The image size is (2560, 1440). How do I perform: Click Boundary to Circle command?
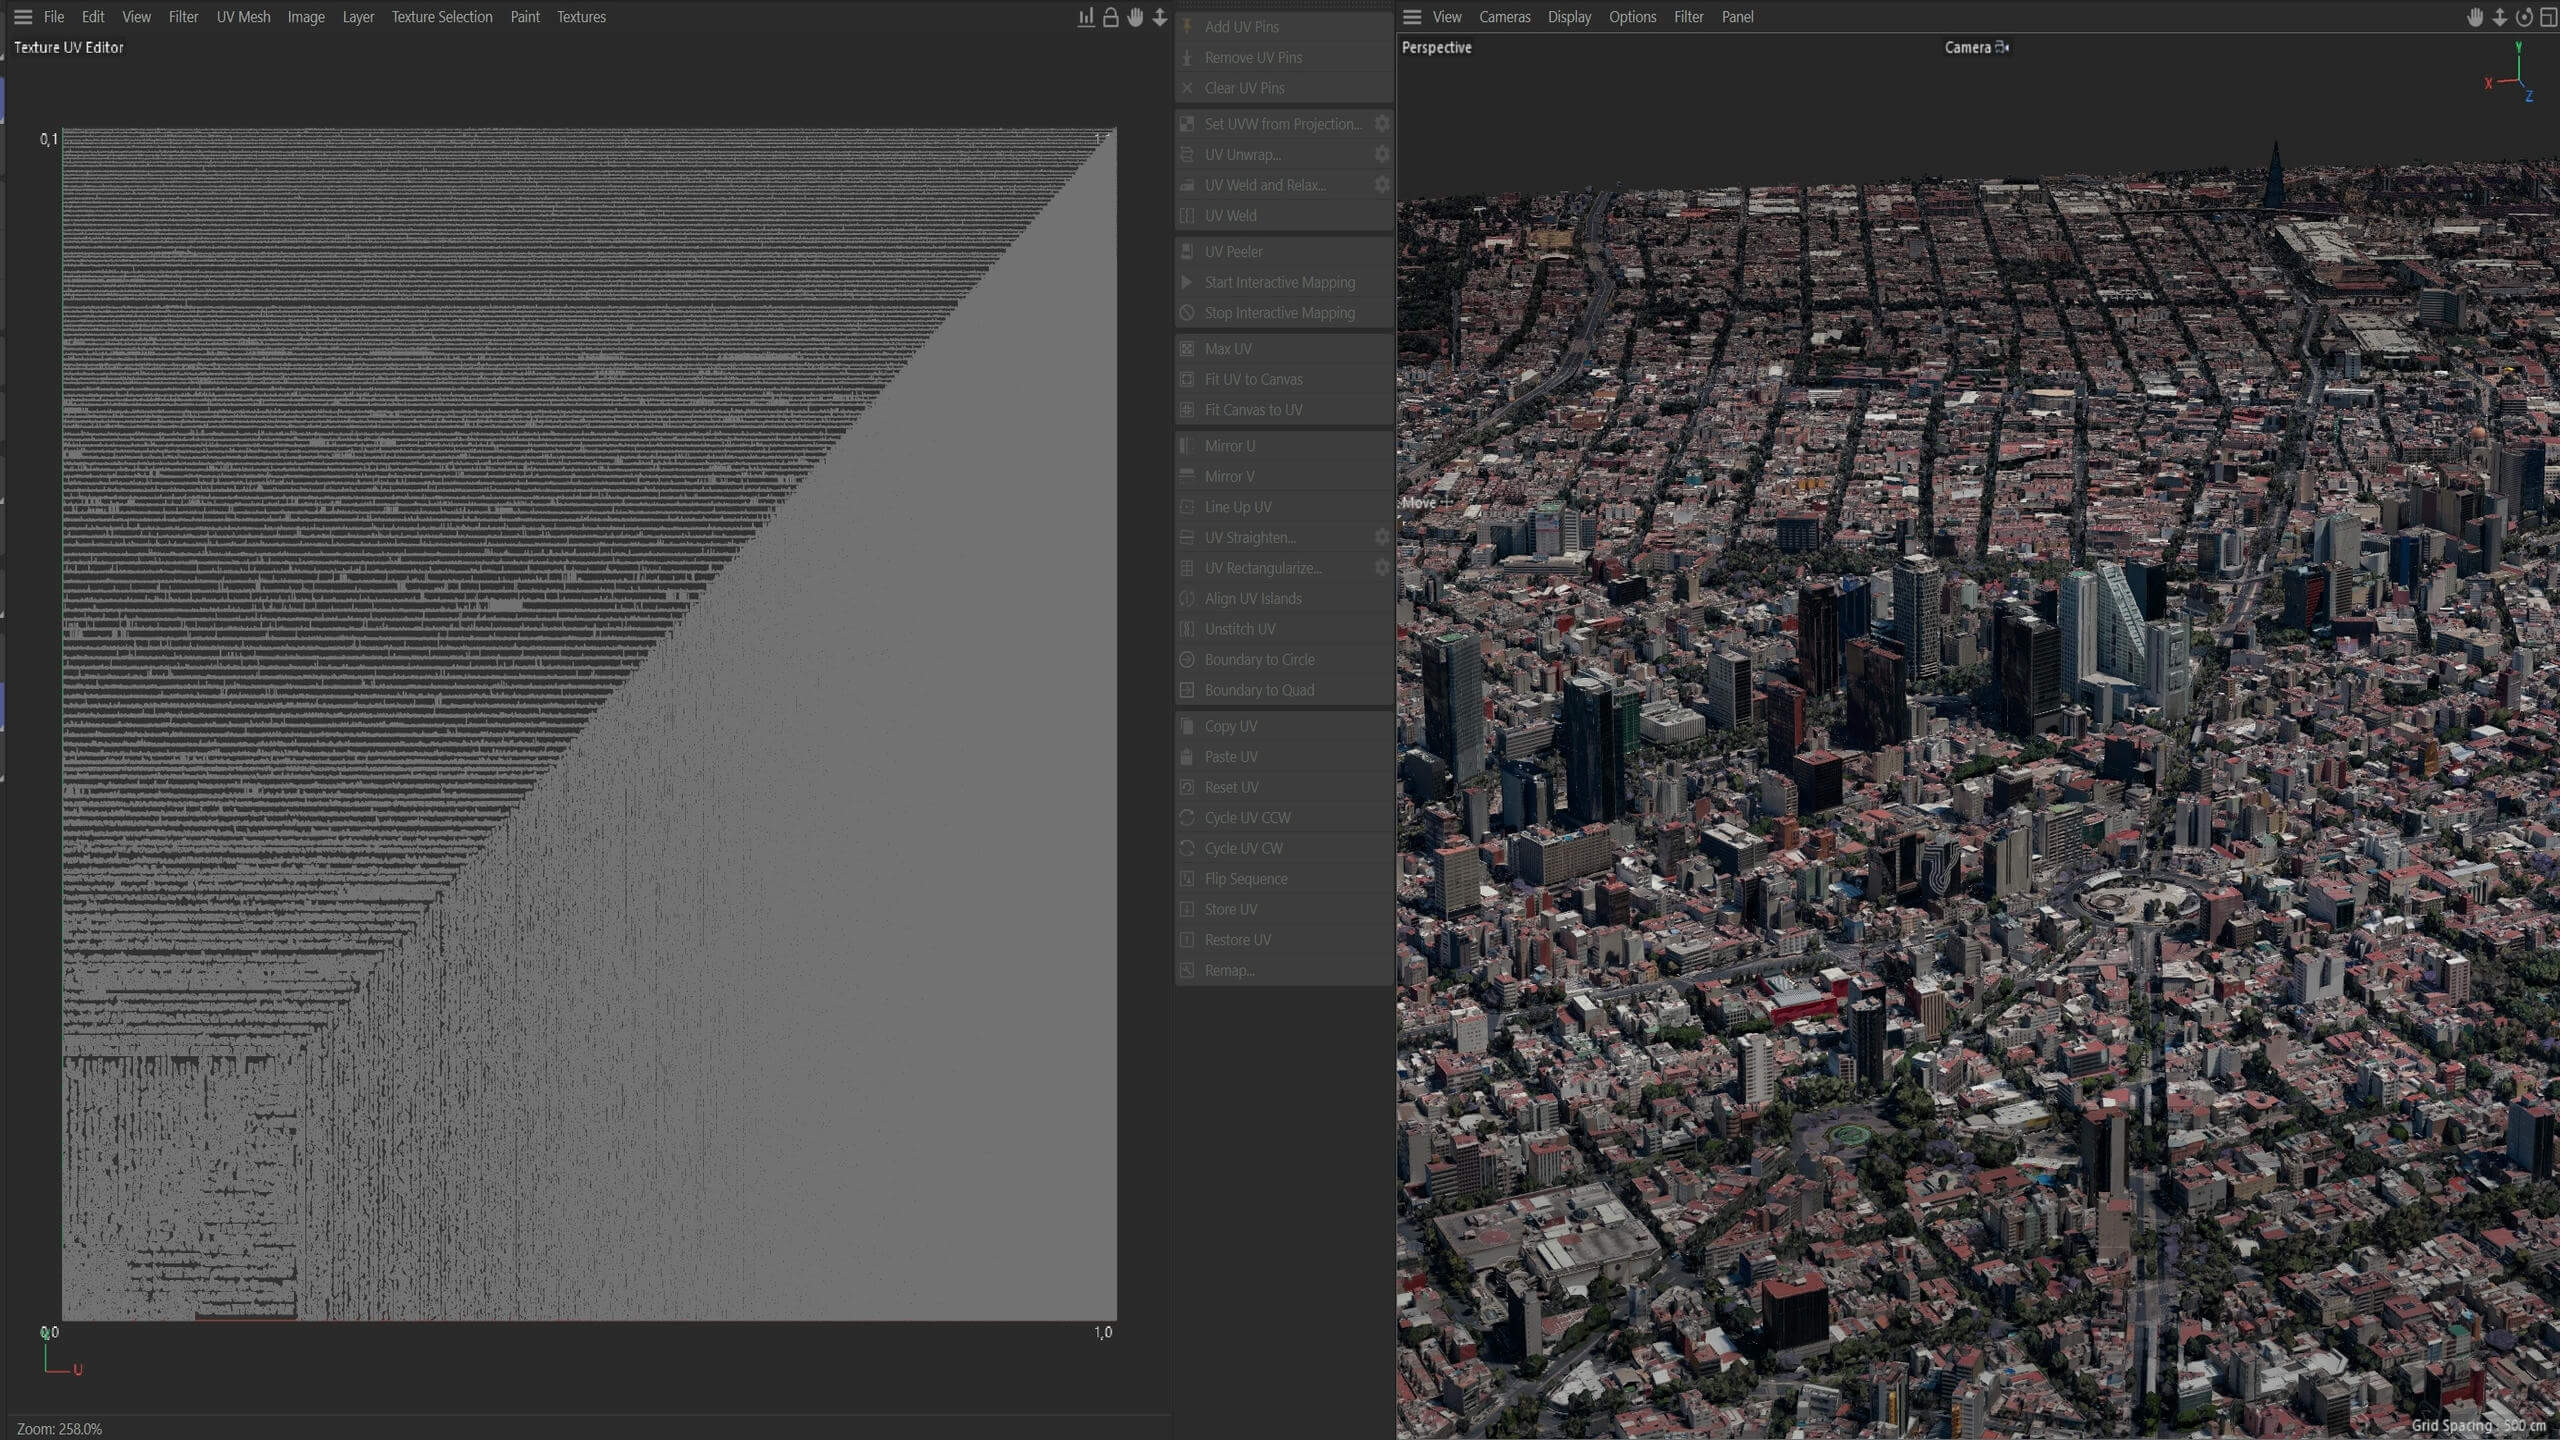(1284, 660)
